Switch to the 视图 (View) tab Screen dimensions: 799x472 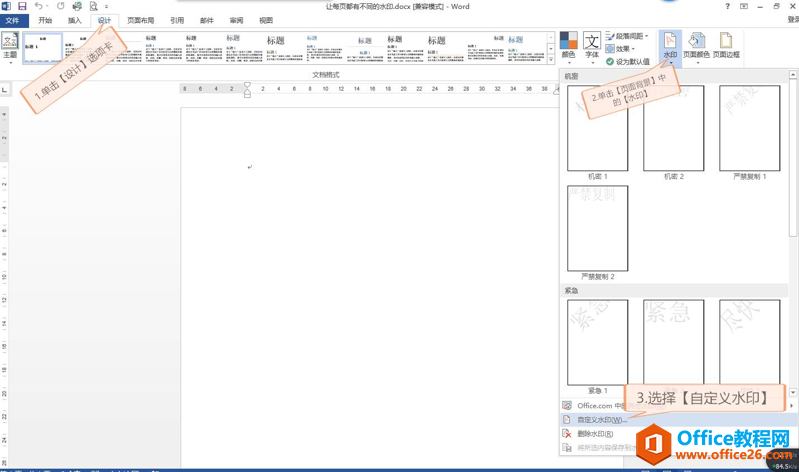point(266,20)
